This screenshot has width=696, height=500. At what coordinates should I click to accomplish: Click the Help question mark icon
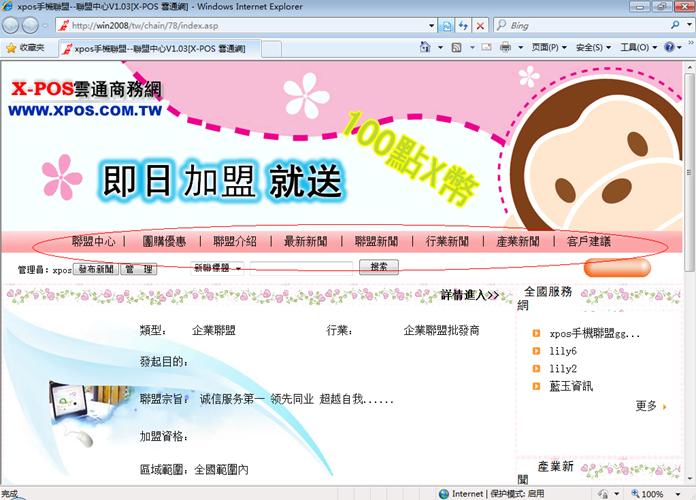pyautogui.click(x=666, y=47)
